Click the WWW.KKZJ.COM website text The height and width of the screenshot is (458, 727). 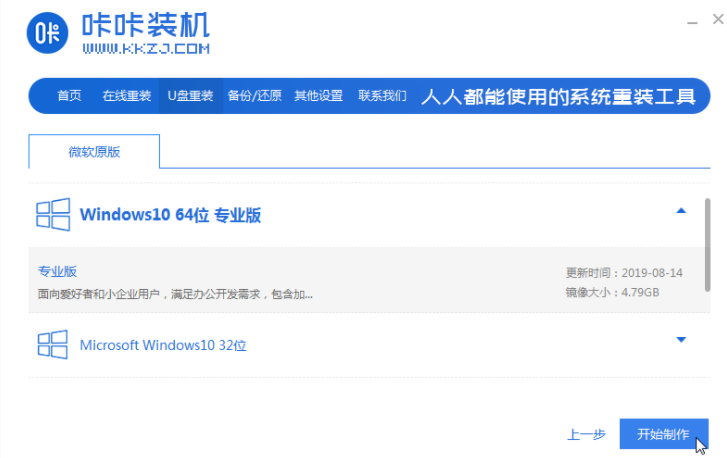coord(146,49)
